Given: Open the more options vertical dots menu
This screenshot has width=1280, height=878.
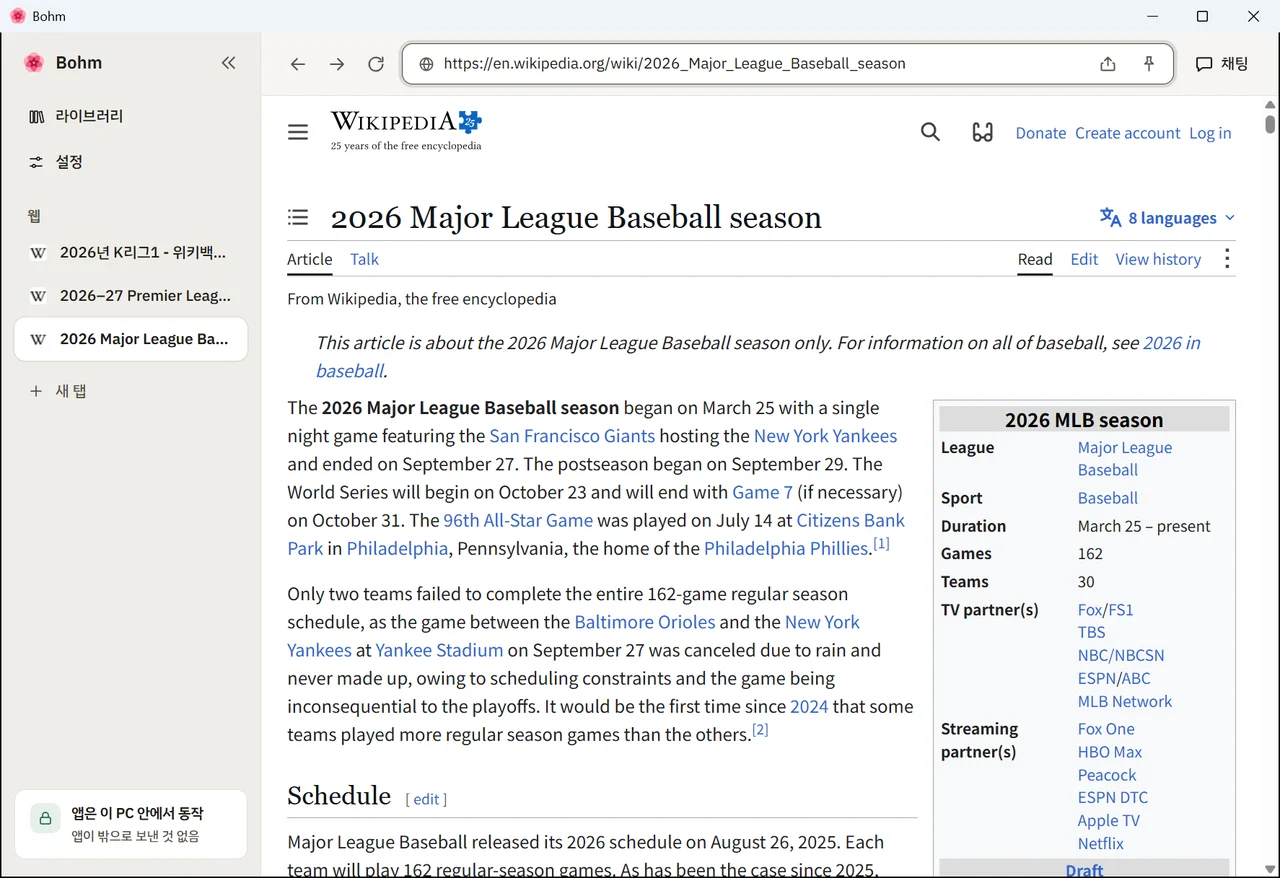Looking at the screenshot, I should [1227, 259].
